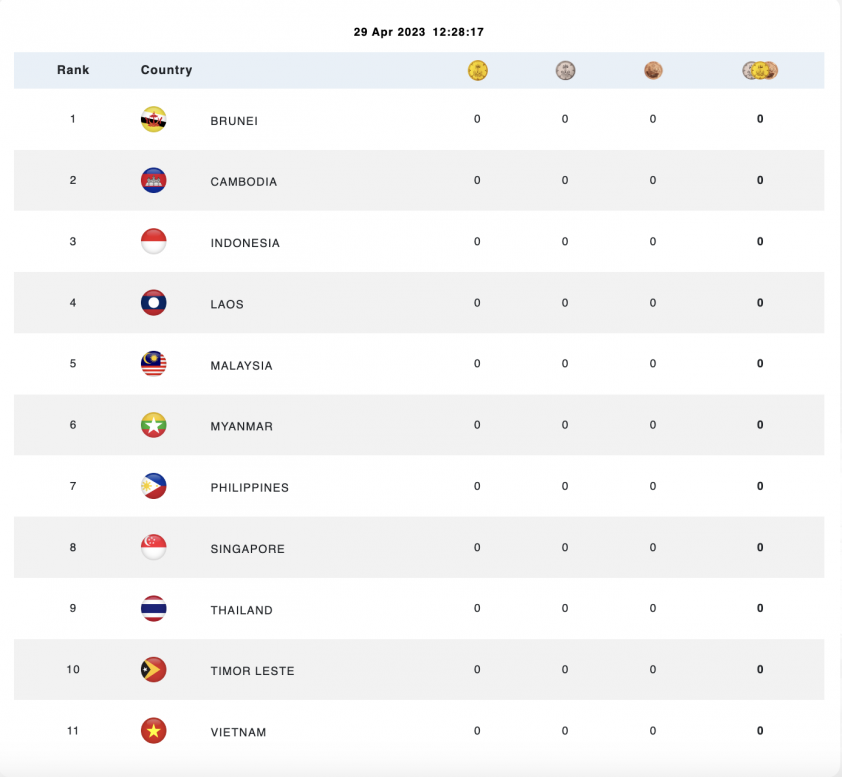The height and width of the screenshot is (777, 842).
Task: Click the Brunei flag icon
Action: tap(154, 119)
